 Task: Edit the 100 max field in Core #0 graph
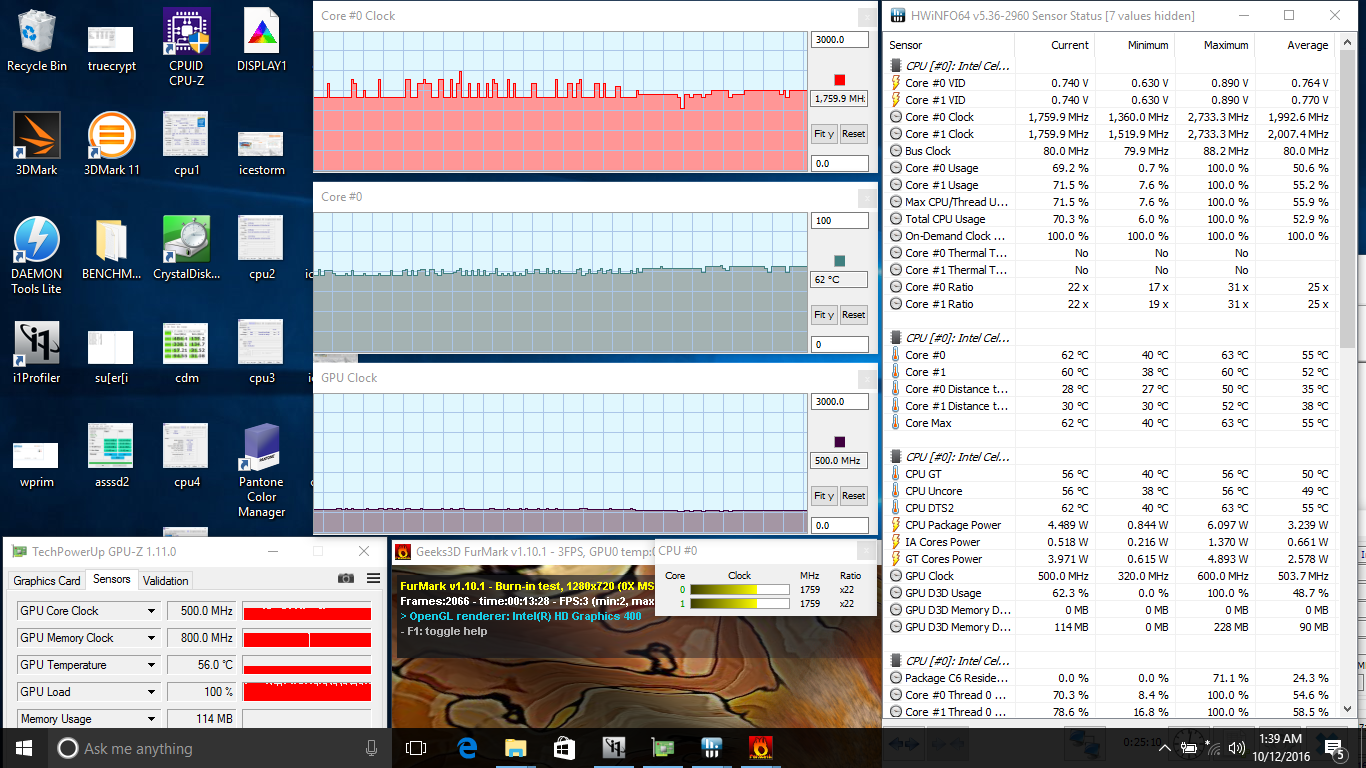(x=839, y=221)
